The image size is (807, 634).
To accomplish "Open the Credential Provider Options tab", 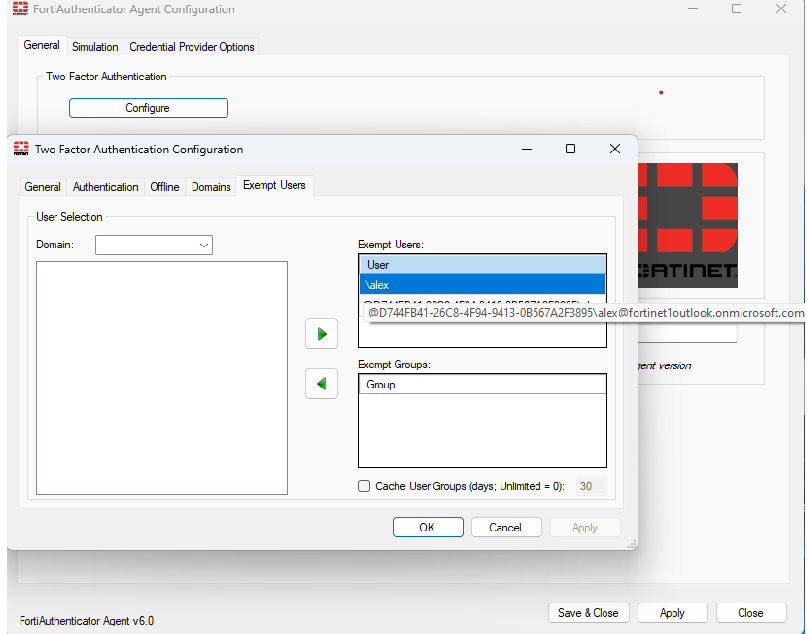I will 191,46.
